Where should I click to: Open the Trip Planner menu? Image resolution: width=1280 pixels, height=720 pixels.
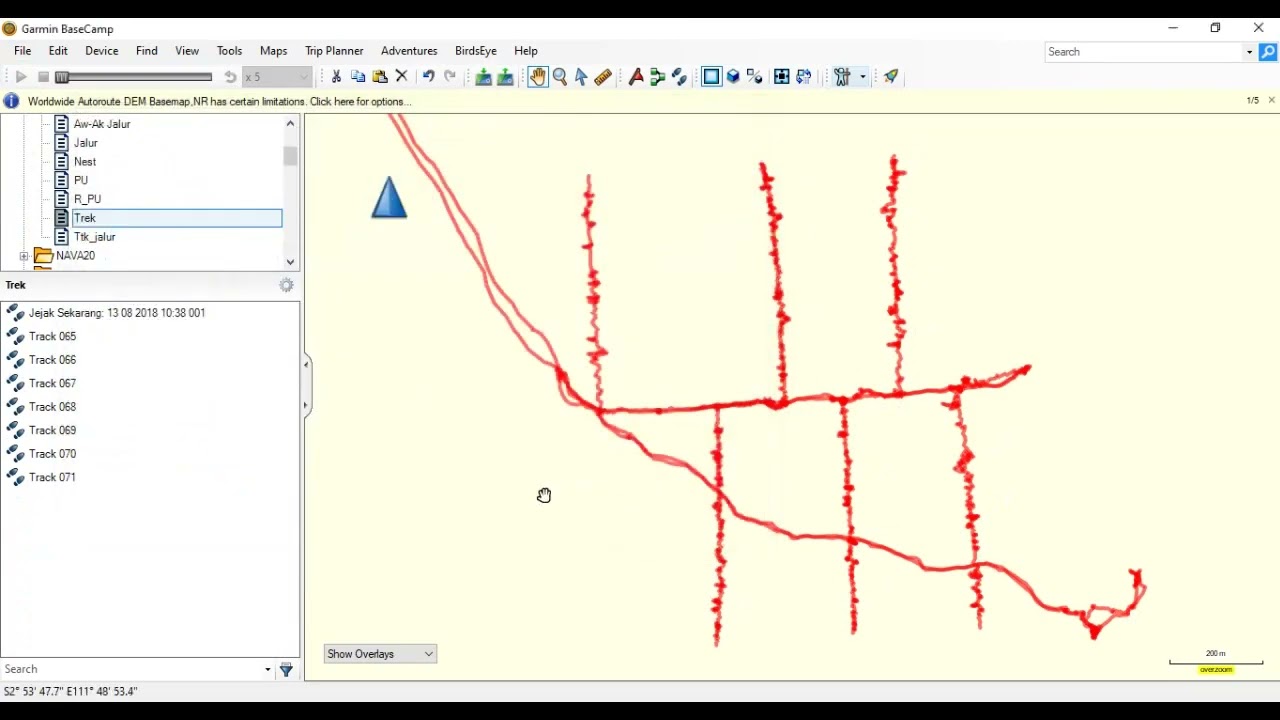point(334,51)
